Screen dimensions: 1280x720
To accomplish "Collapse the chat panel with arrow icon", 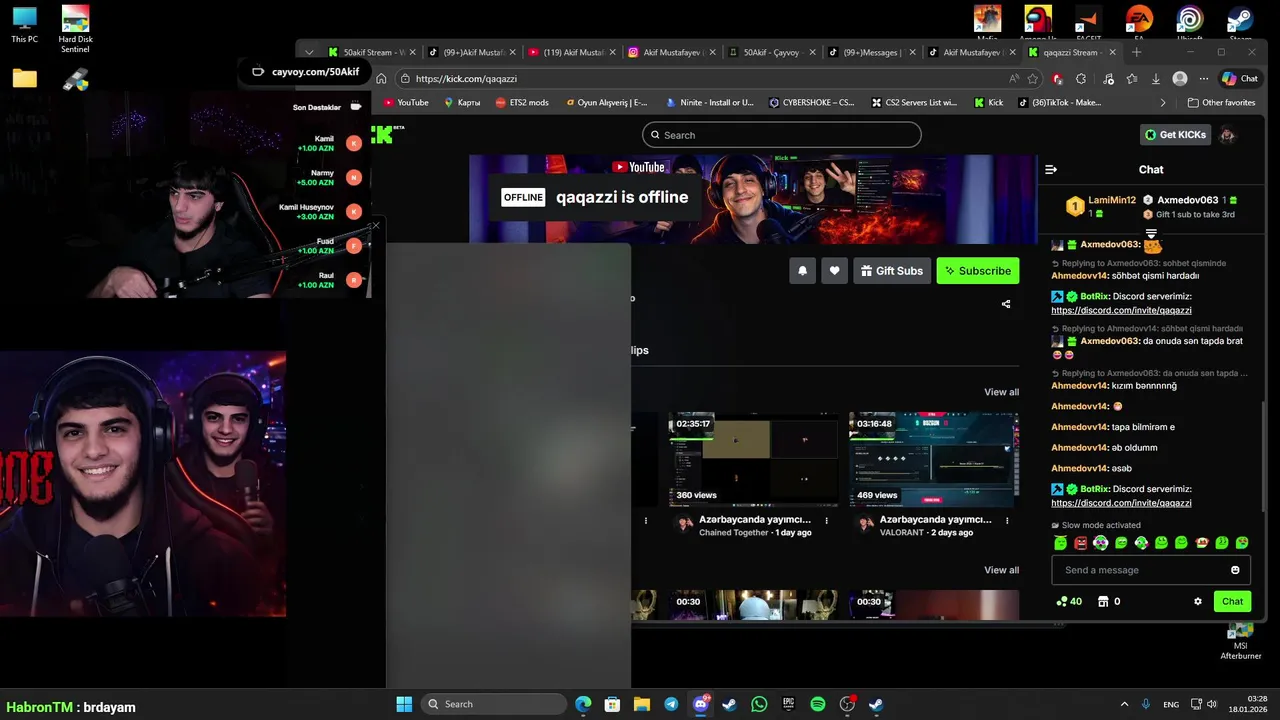I will point(1051,170).
